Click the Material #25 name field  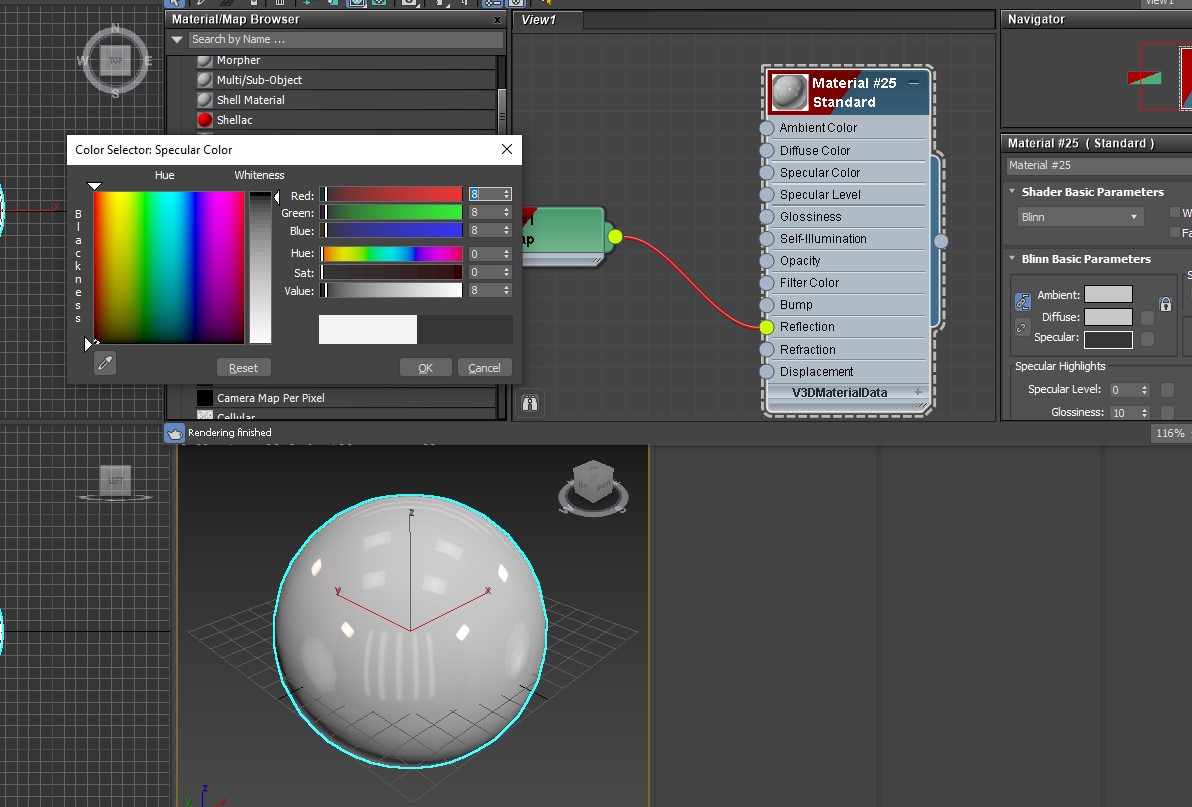(x=1099, y=165)
